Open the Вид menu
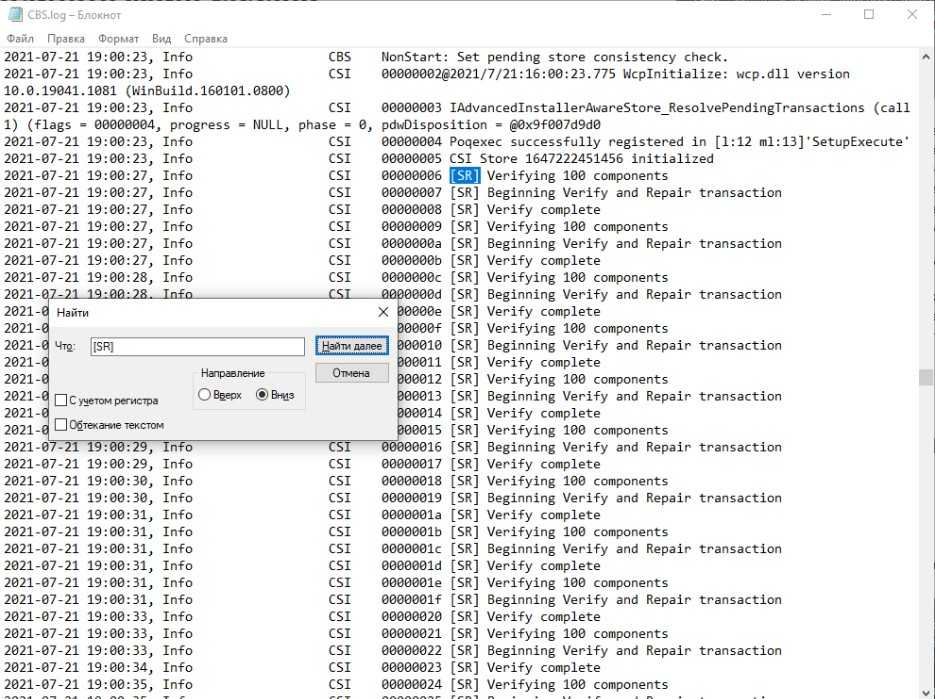Image resolution: width=935 pixels, height=699 pixels. pos(161,38)
